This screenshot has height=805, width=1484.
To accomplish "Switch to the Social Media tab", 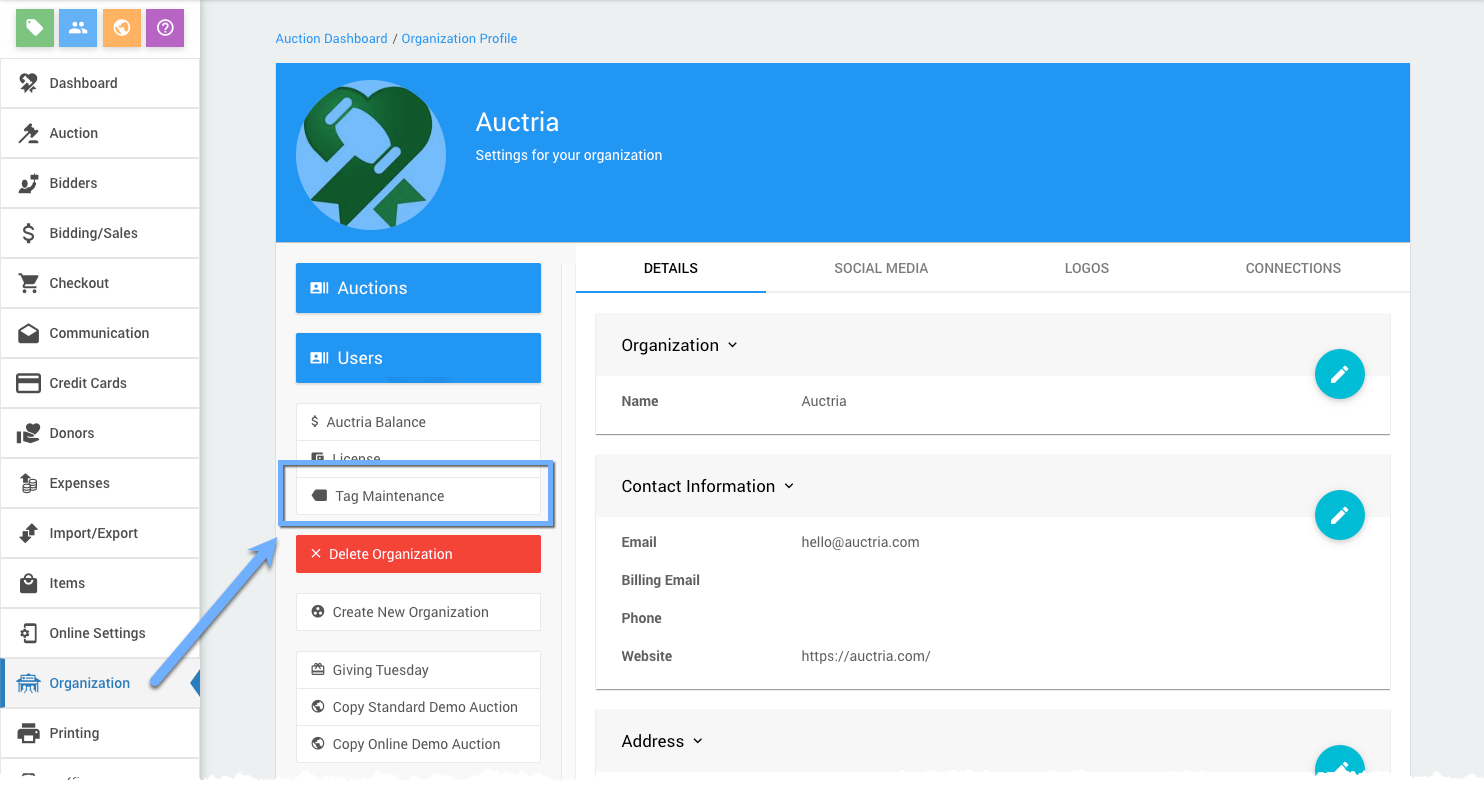I will pyautogui.click(x=881, y=268).
